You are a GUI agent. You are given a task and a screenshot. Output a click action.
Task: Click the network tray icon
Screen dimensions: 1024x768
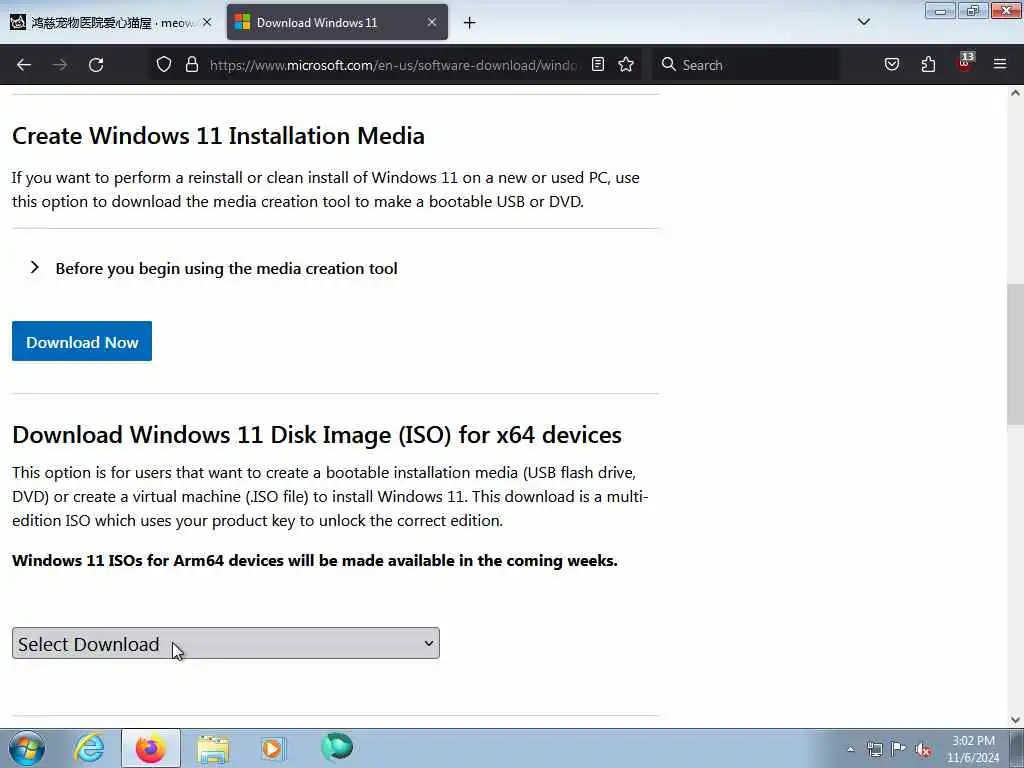pyautogui.click(x=874, y=750)
